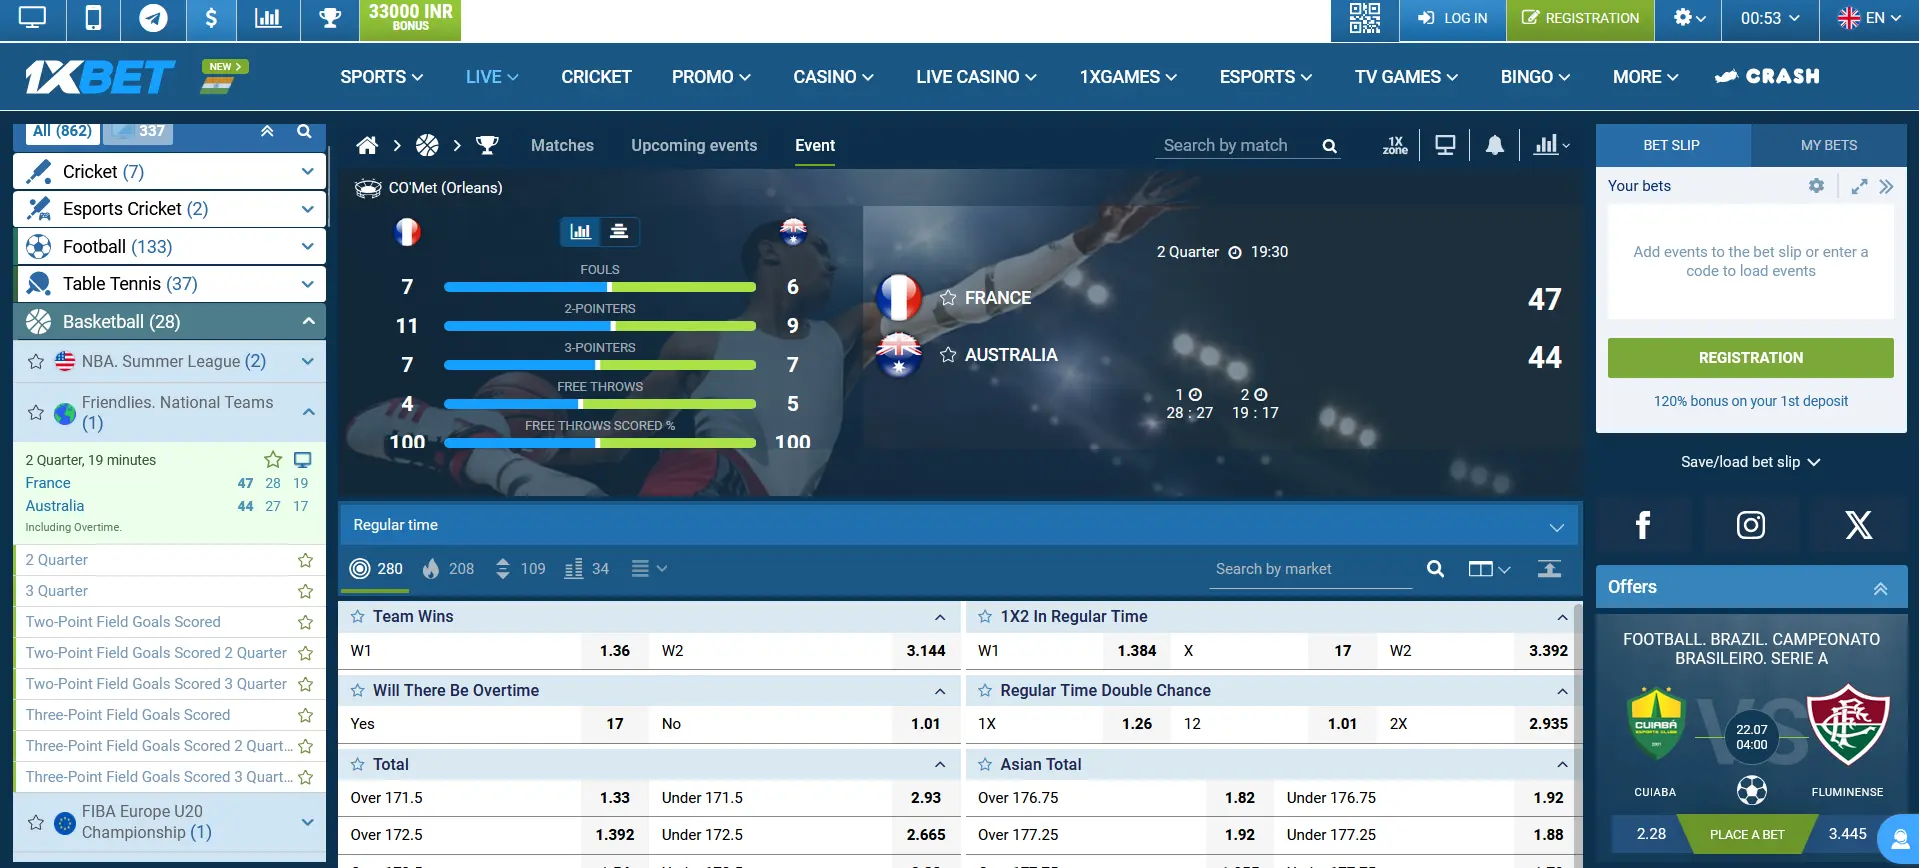
Task: Expand the bet slip with arrows icon
Action: tap(1859, 186)
